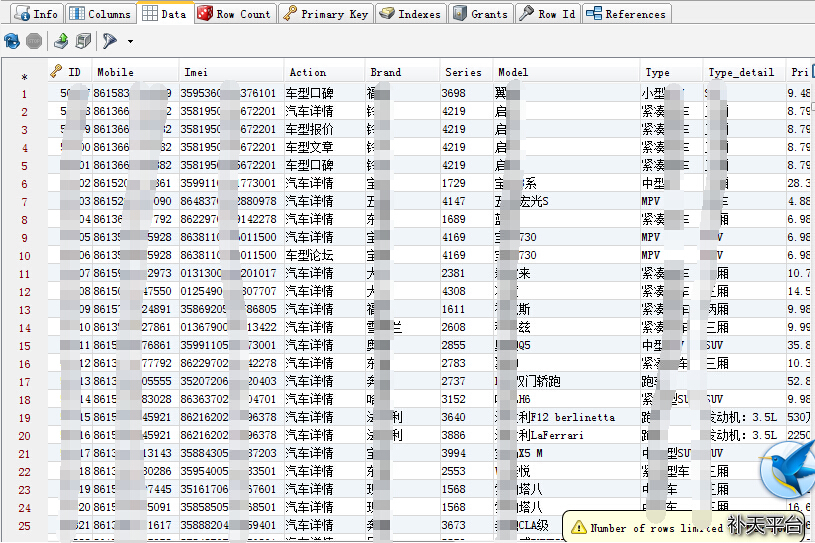Open the References tab
This screenshot has width=815, height=543.
625,14
